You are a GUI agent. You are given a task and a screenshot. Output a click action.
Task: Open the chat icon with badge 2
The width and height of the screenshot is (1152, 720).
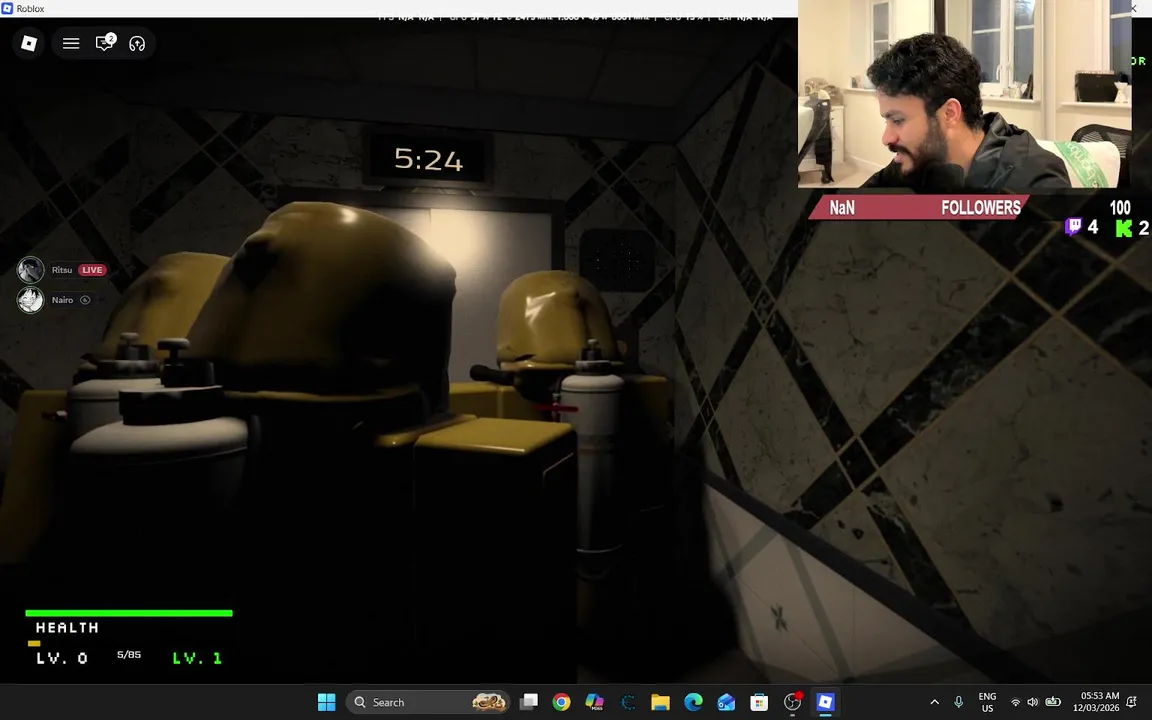(105, 43)
